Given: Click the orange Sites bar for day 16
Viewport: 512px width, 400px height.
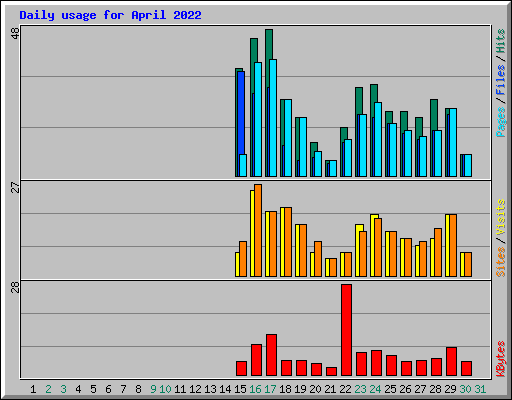Looking at the screenshot, I should (x=258, y=230).
